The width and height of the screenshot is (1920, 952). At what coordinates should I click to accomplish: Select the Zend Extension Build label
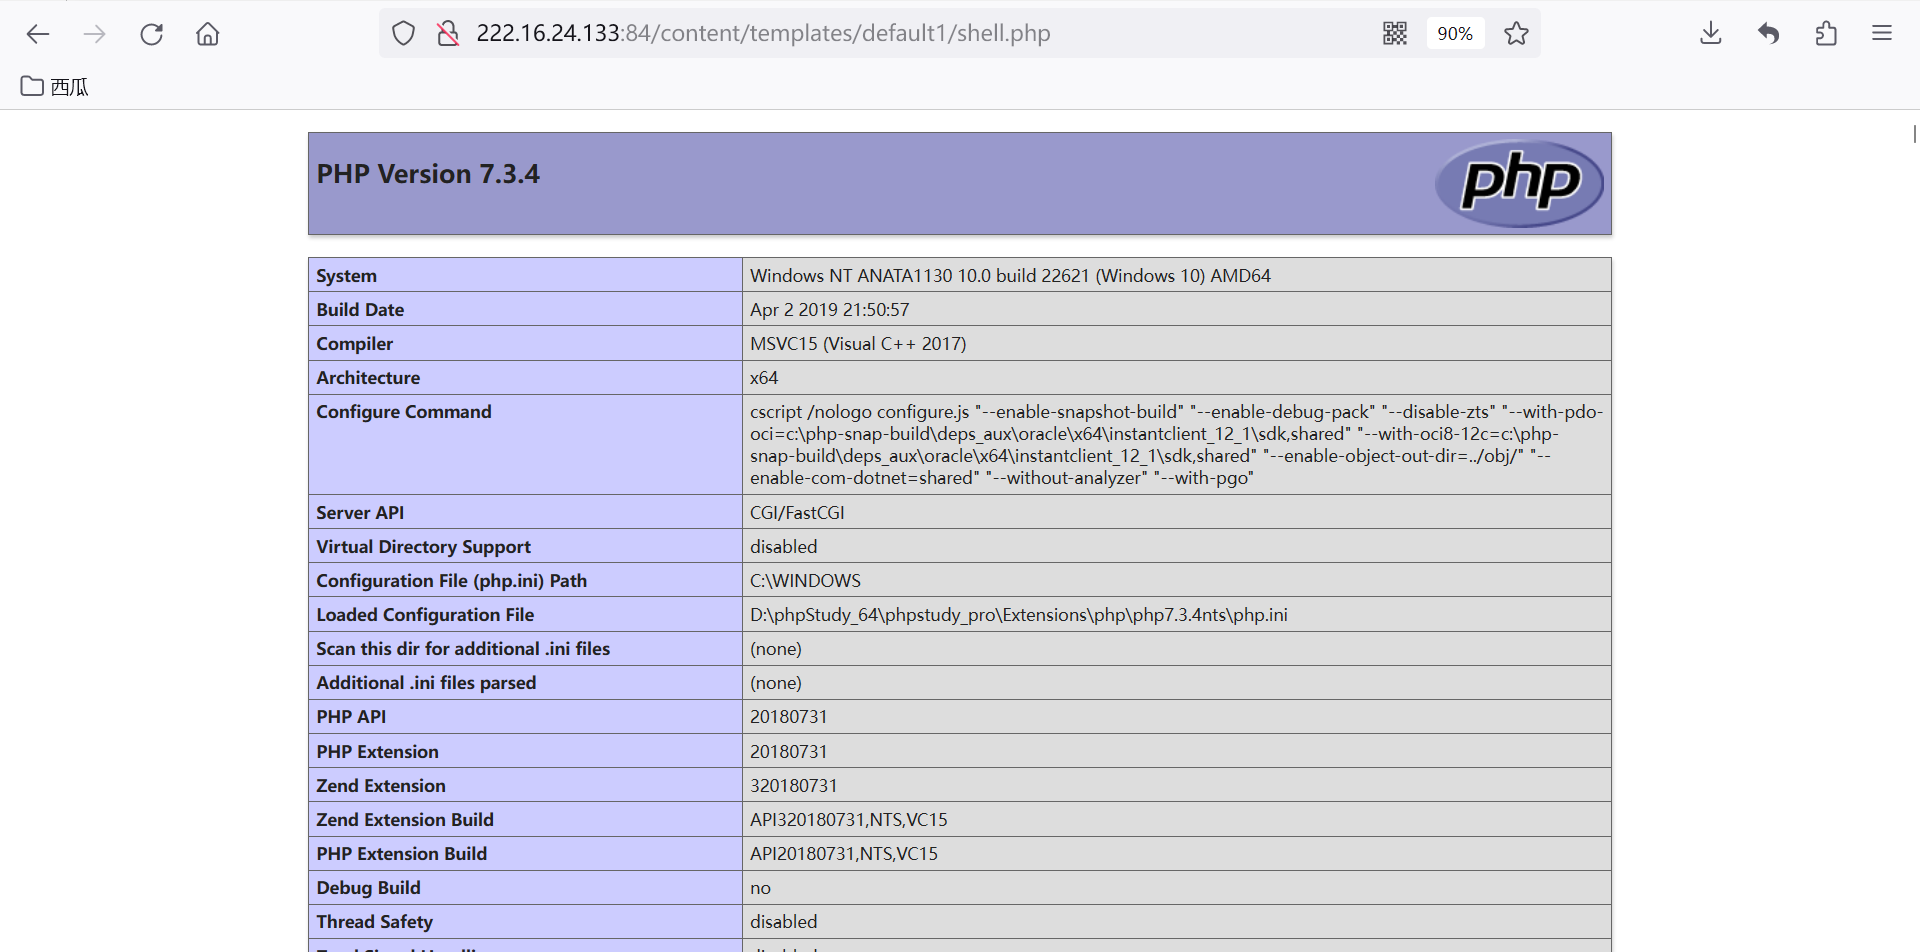(405, 820)
